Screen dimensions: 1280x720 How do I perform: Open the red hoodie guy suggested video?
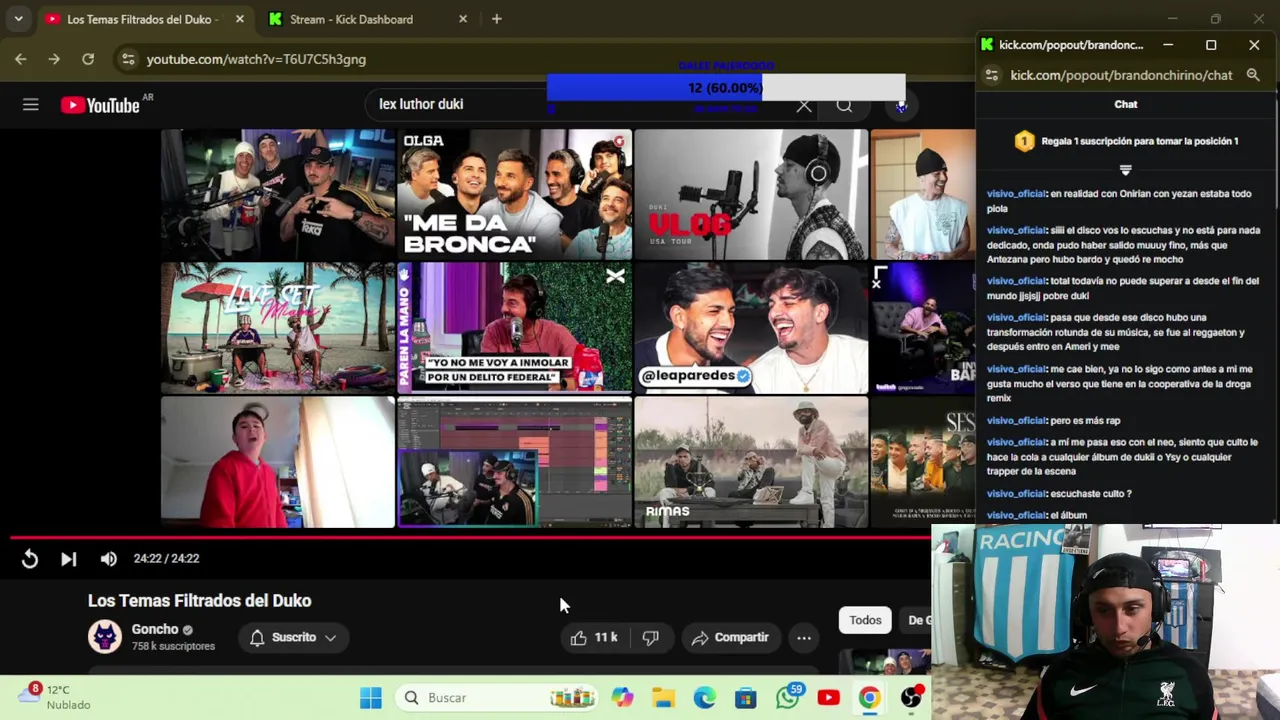pyautogui.click(x=278, y=462)
